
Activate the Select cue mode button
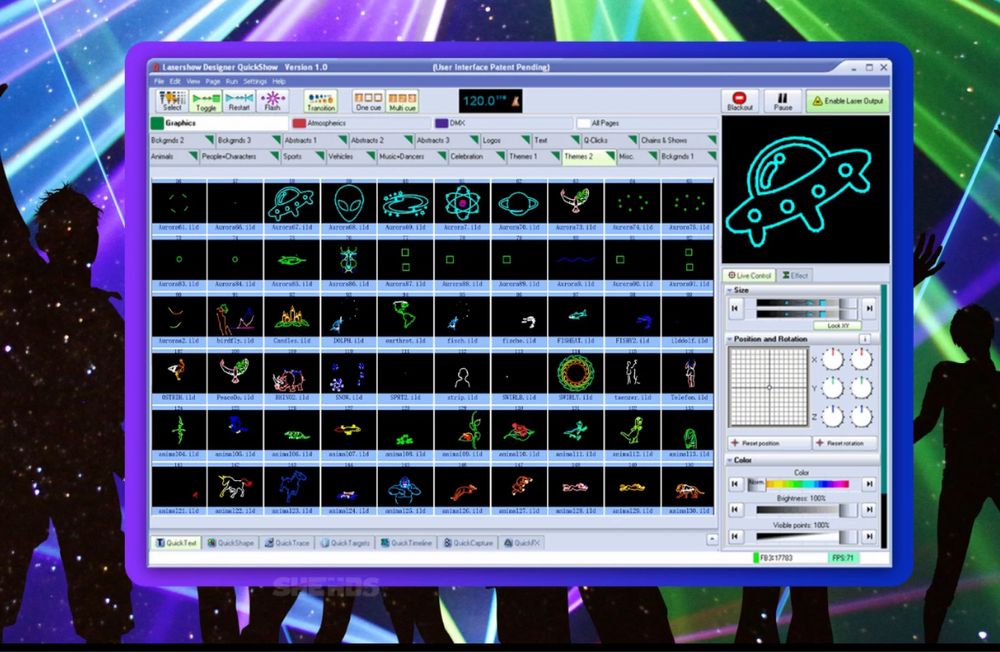[172, 101]
